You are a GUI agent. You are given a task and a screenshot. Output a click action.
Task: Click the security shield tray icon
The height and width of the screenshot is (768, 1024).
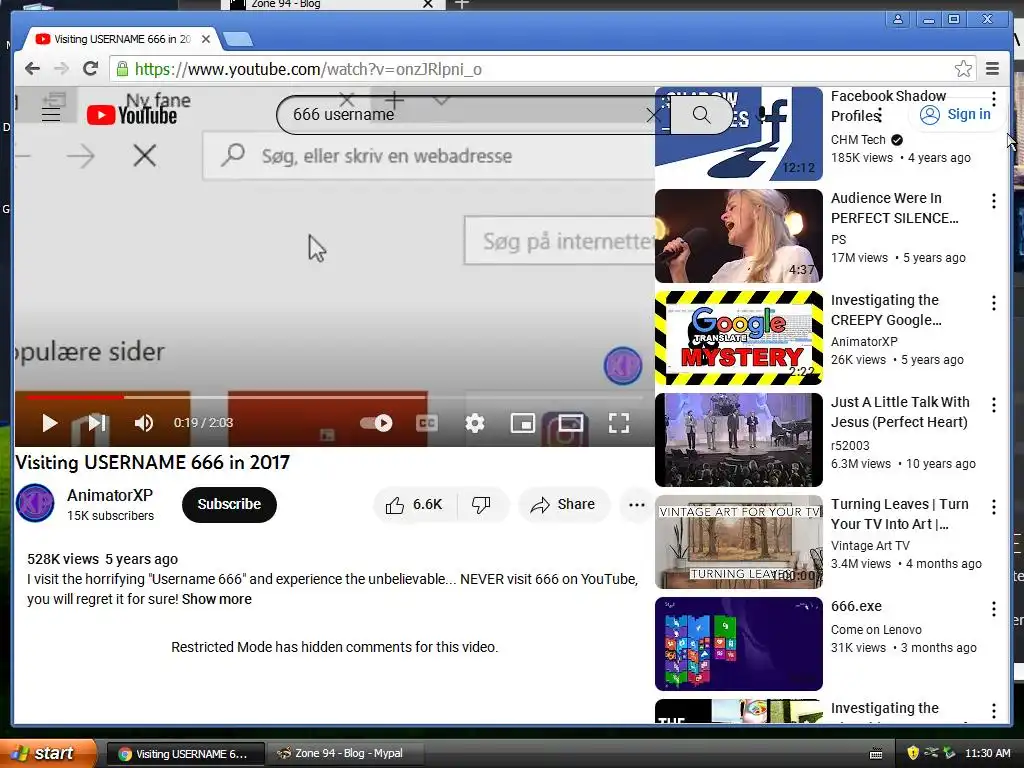(912, 753)
